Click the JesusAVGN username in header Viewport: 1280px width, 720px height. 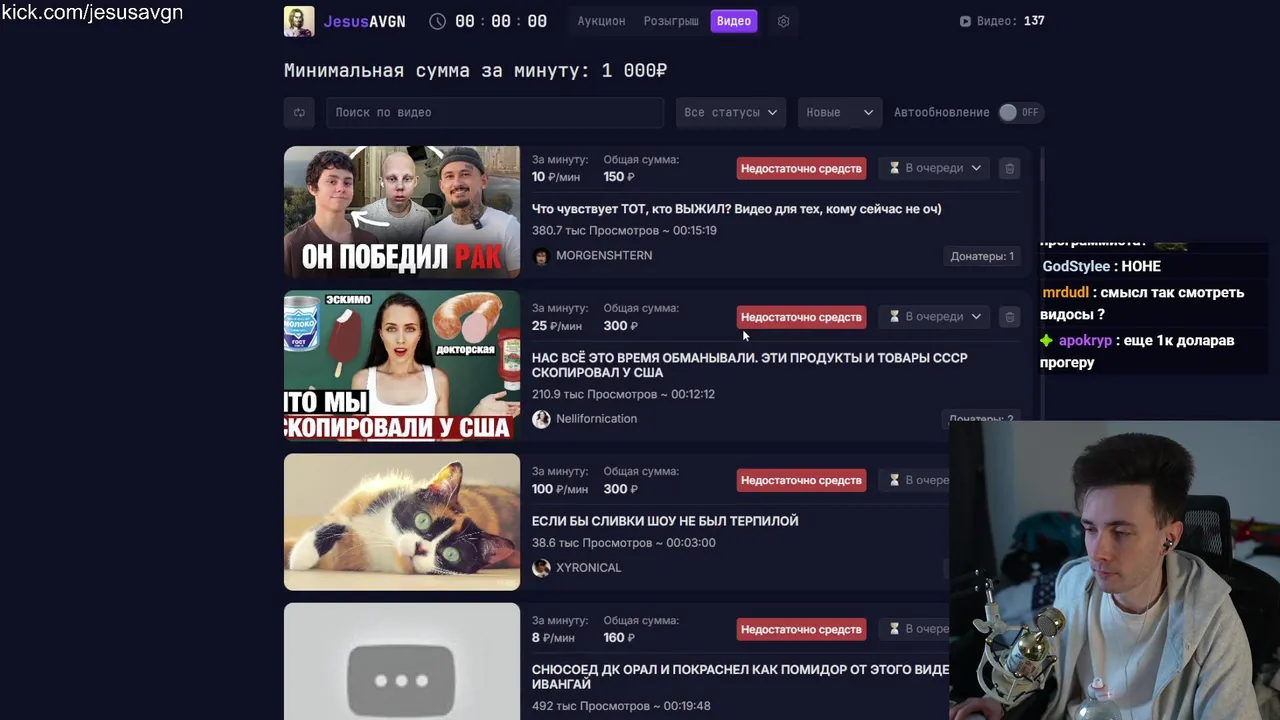(364, 21)
